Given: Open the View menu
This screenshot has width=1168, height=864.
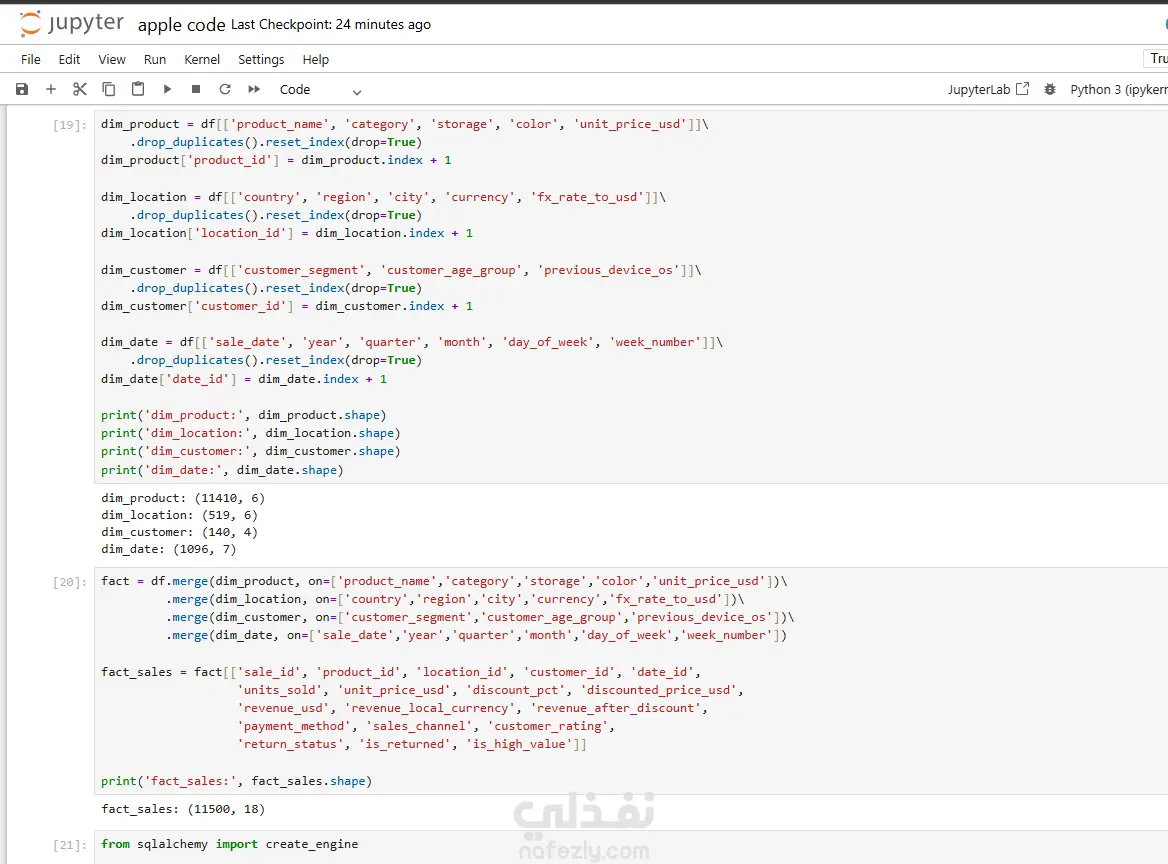Looking at the screenshot, I should coord(112,60).
